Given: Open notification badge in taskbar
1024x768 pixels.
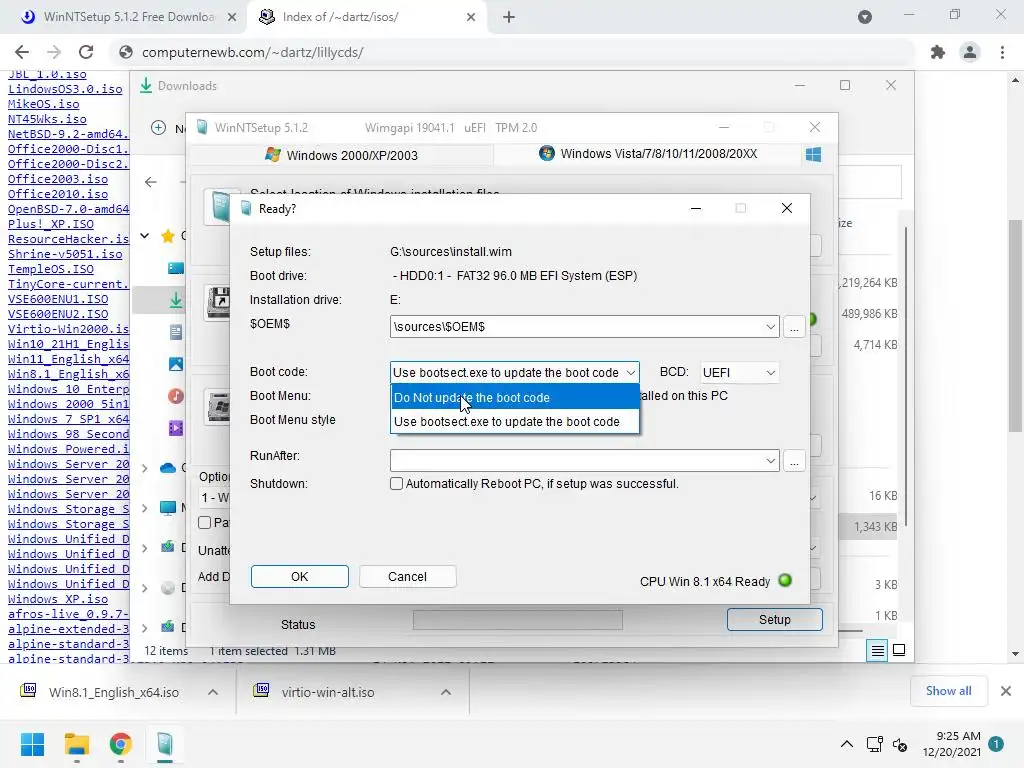Looking at the screenshot, I should pos(996,744).
